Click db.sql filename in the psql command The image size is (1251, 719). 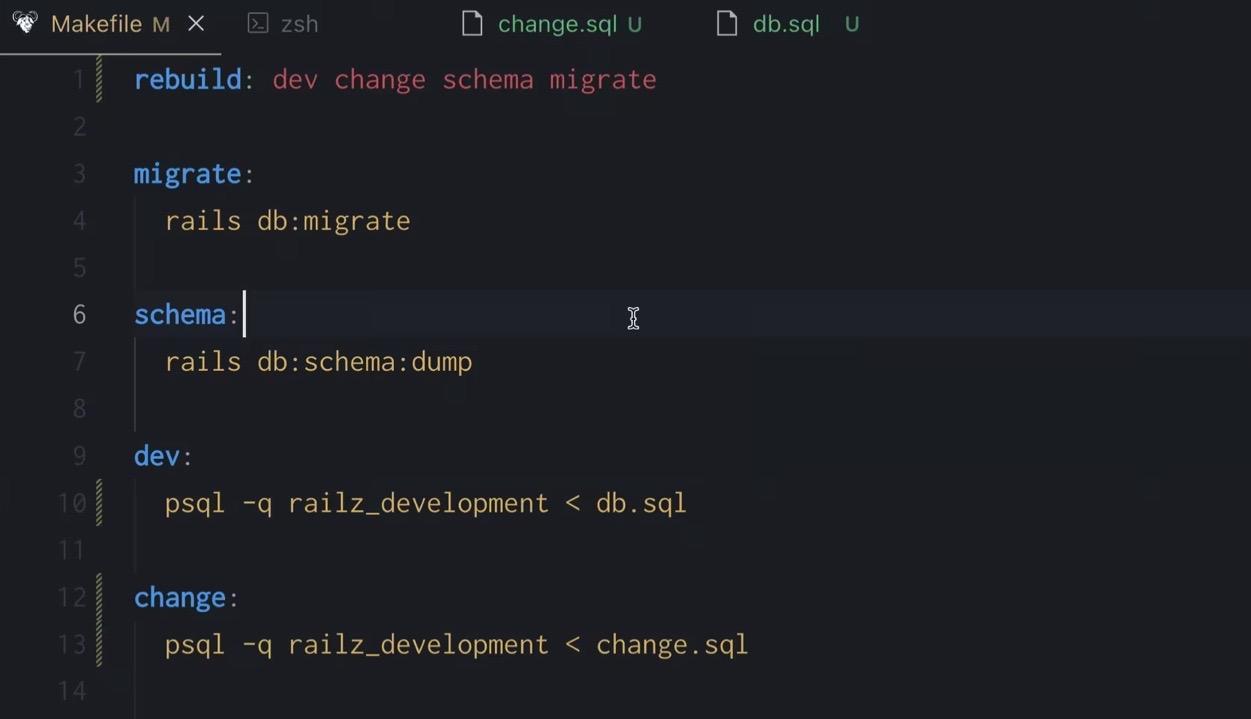pyautogui.click(x=641, y=503)
